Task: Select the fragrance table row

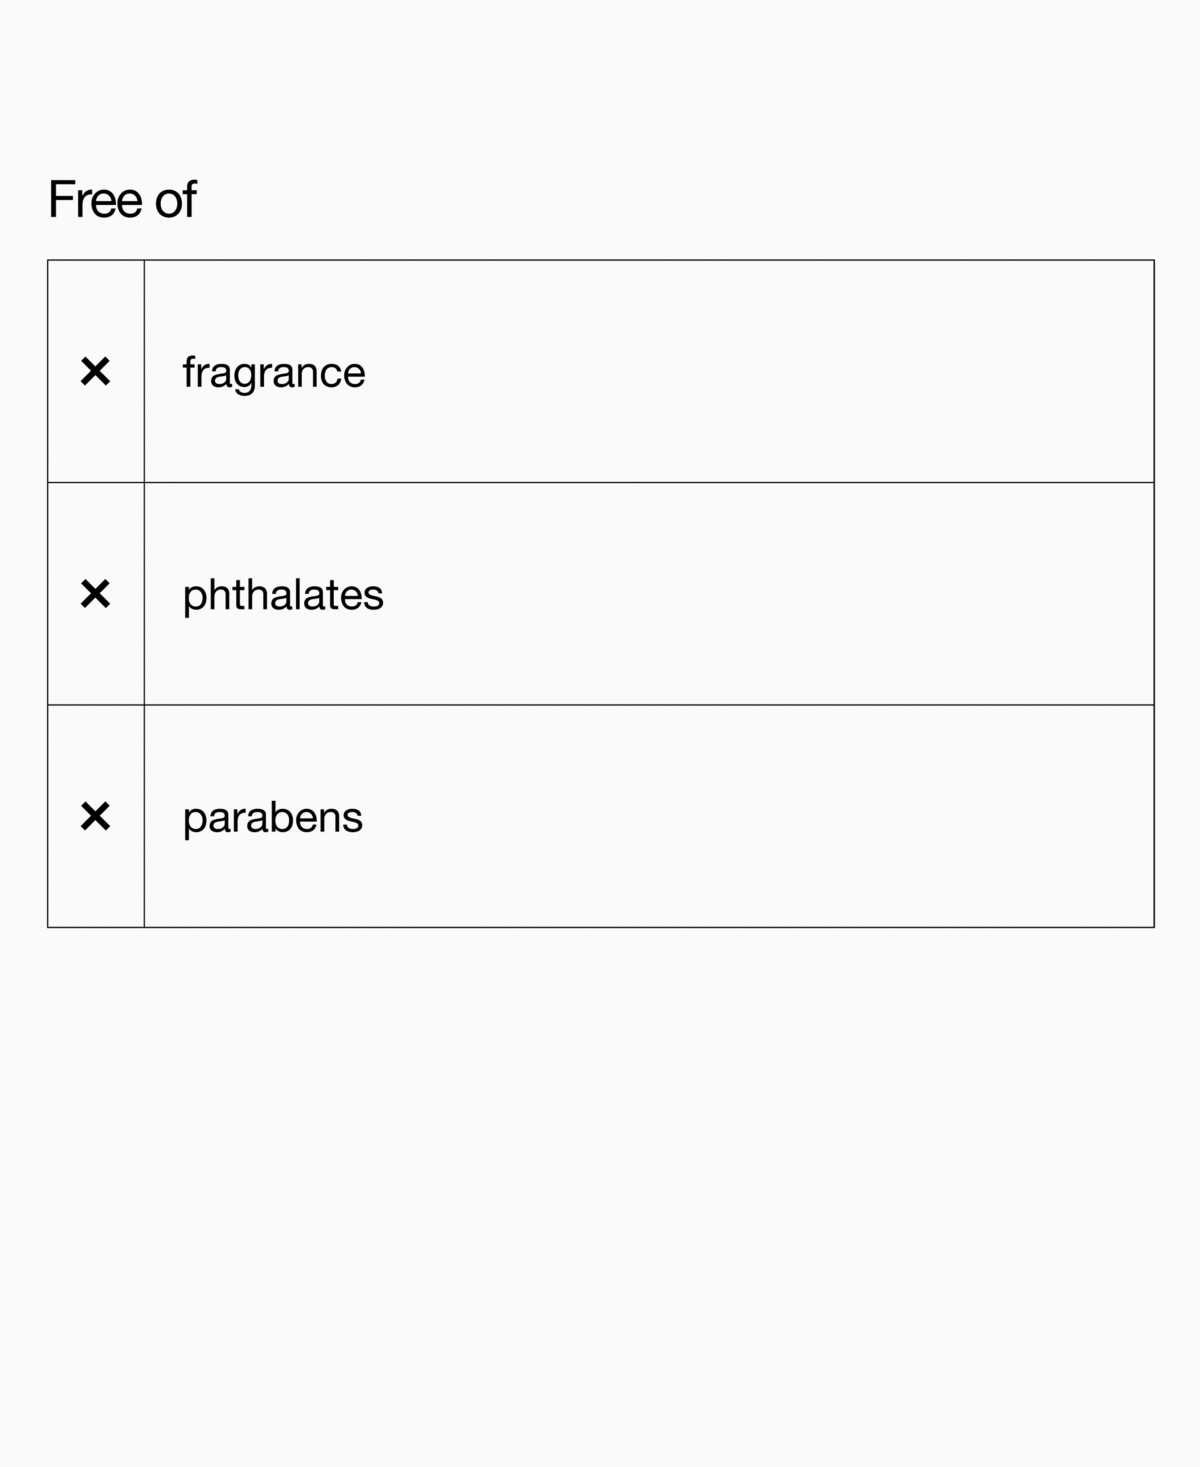Action: pos(601,372)
